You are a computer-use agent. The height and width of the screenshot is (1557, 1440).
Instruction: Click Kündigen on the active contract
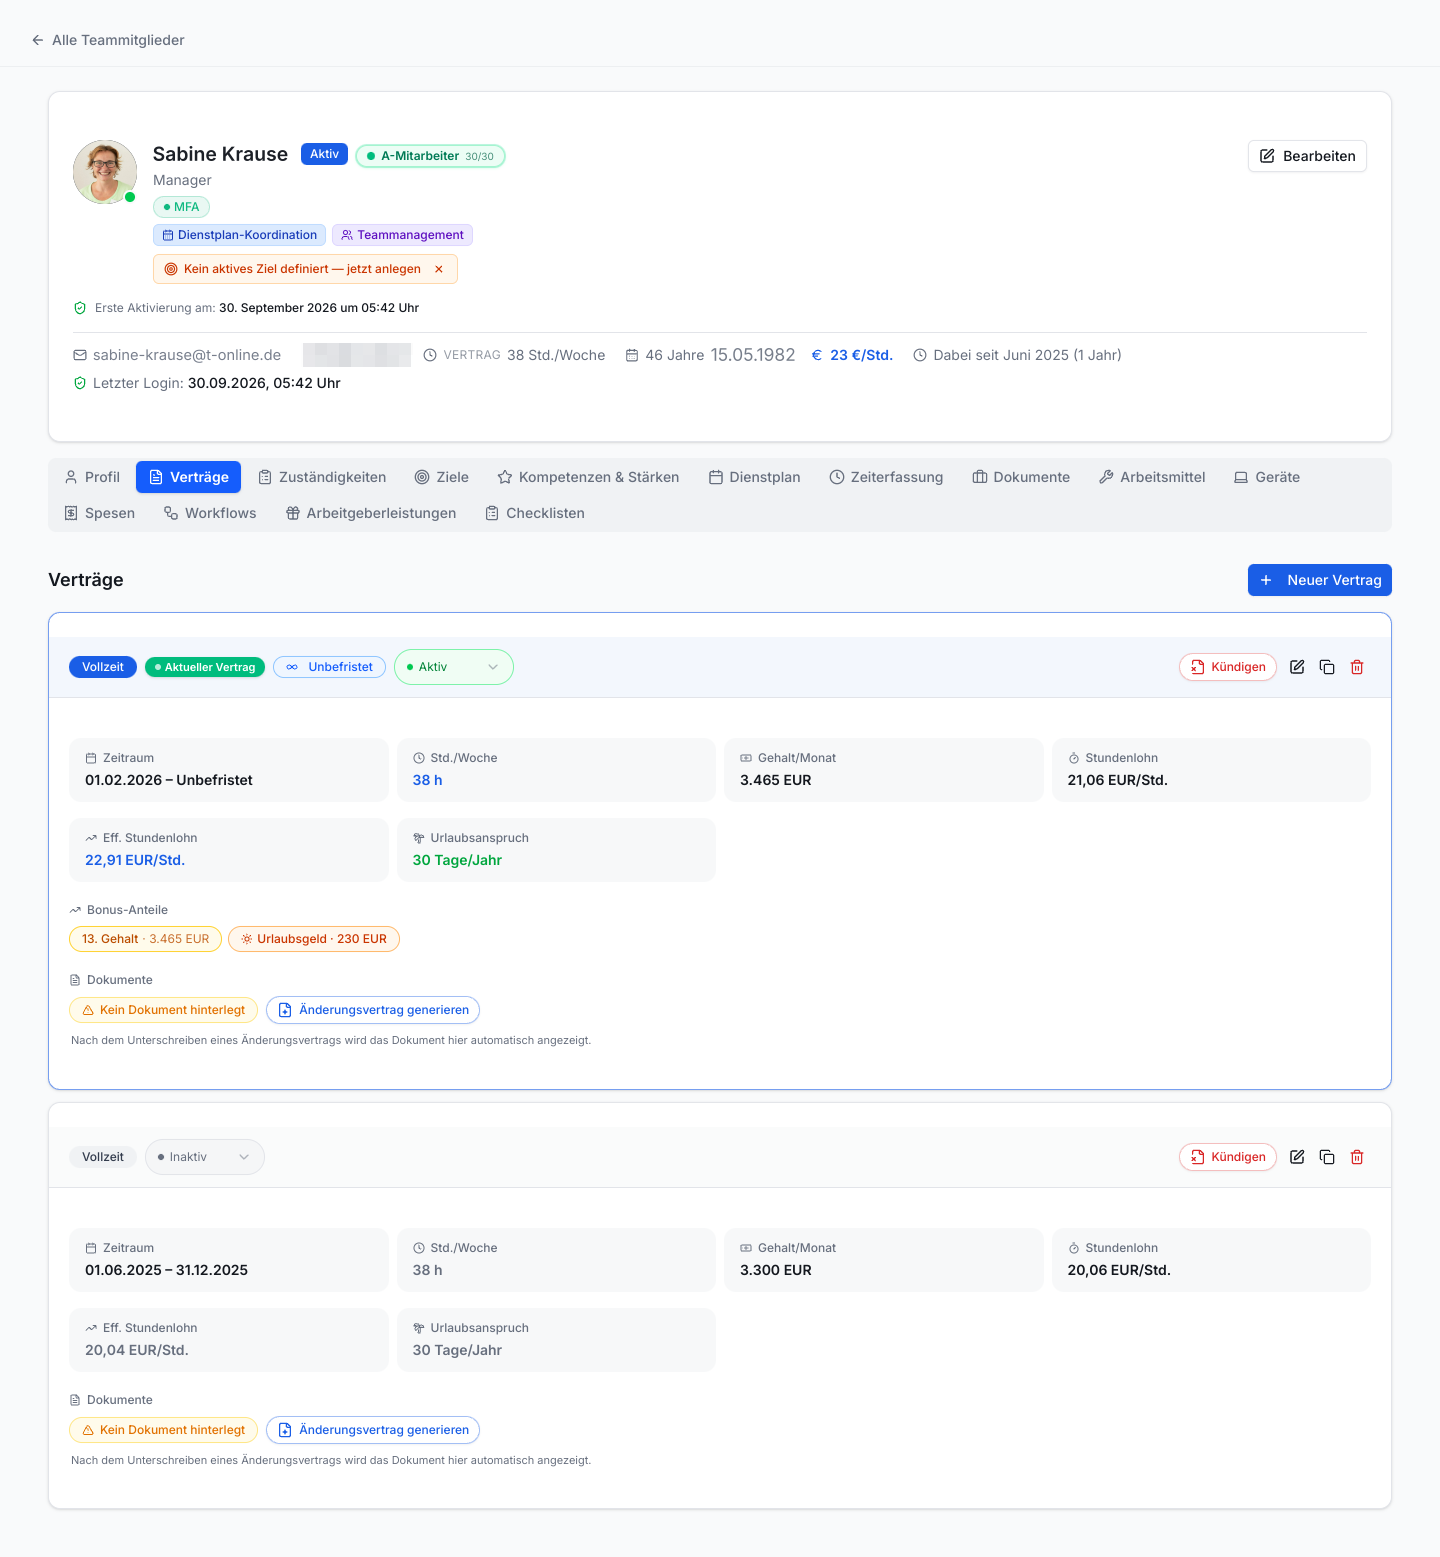point(1228,667)
